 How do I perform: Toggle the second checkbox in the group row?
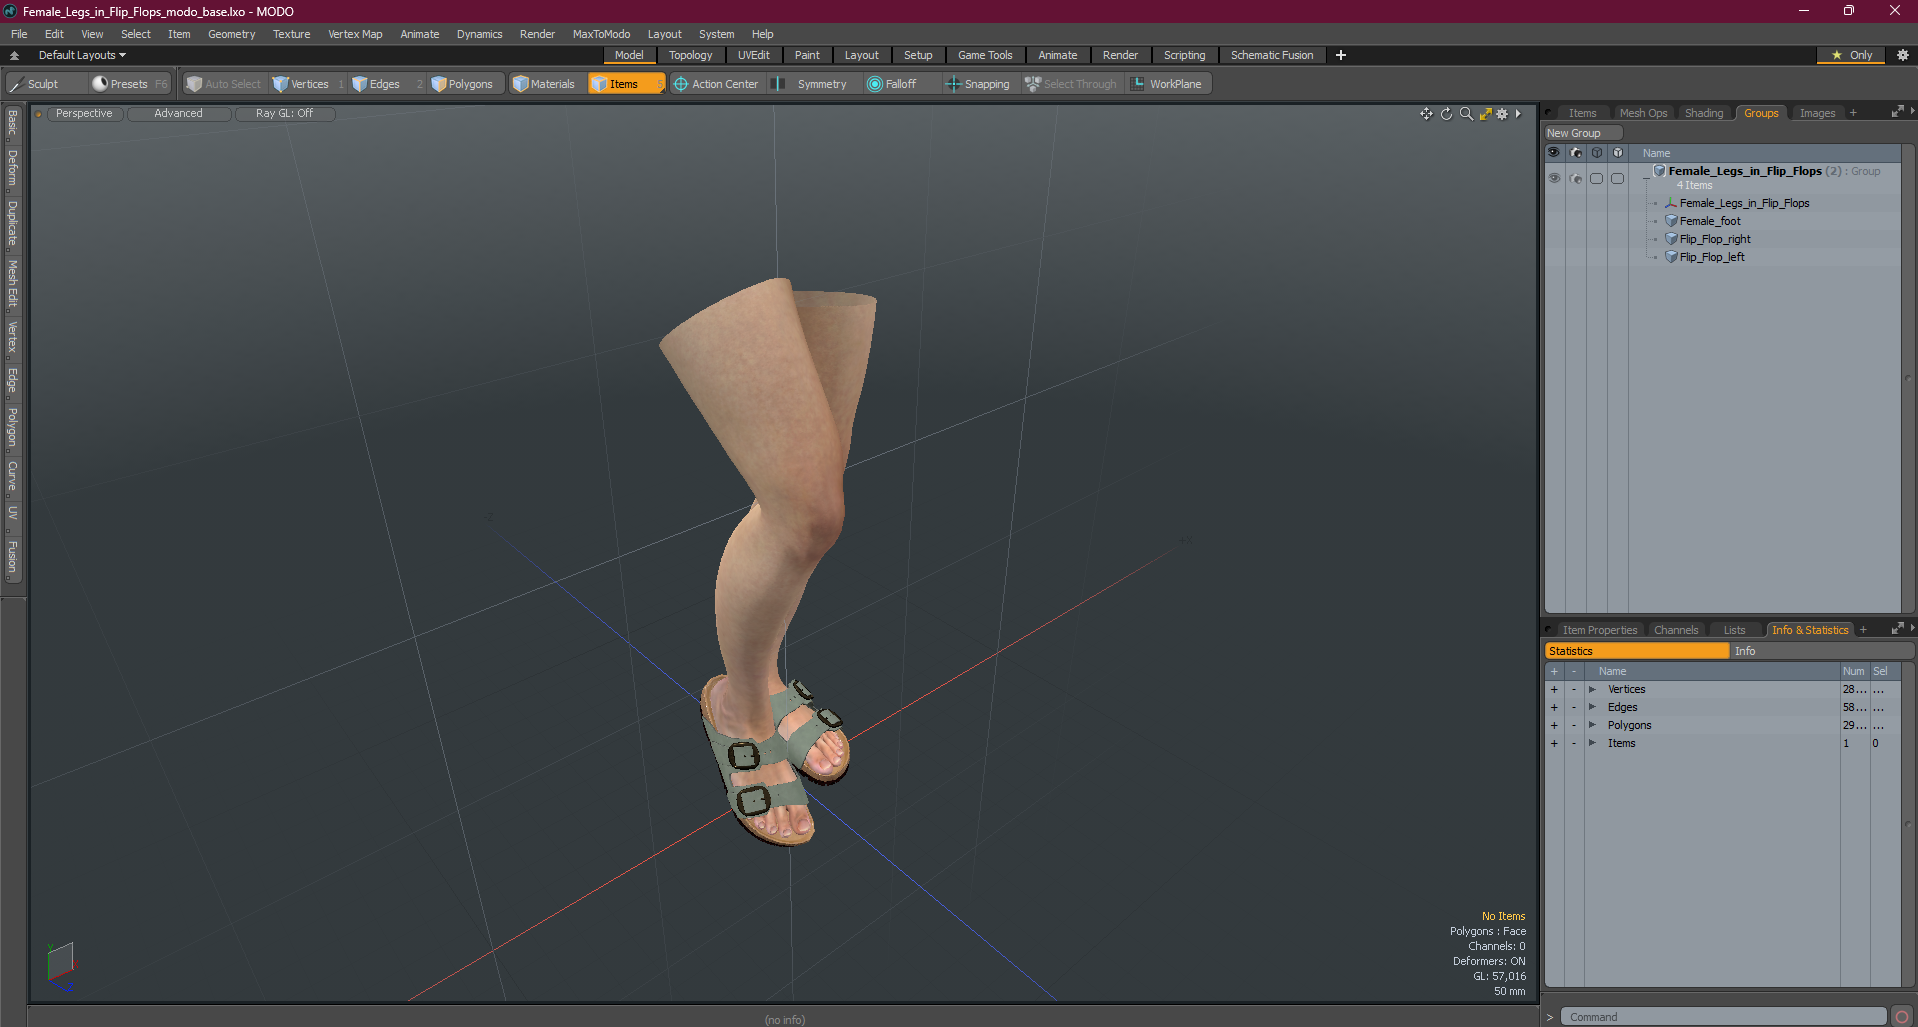pos(1617,178)
